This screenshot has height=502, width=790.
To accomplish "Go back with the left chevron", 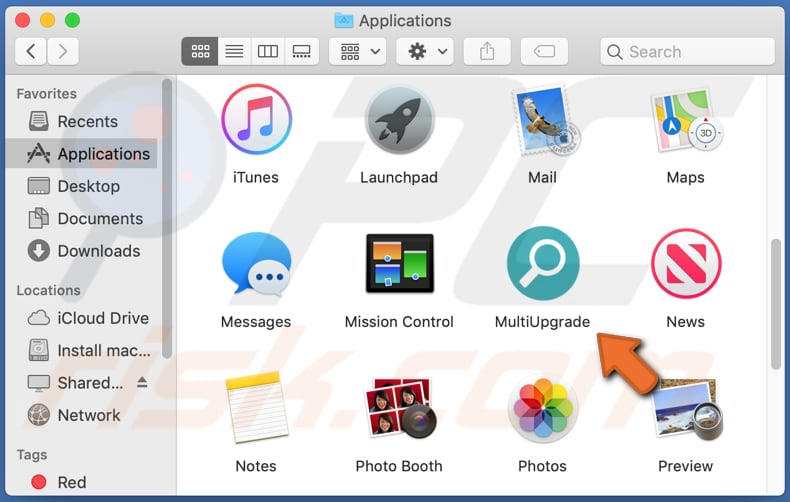I will click(x=31, y=51).
